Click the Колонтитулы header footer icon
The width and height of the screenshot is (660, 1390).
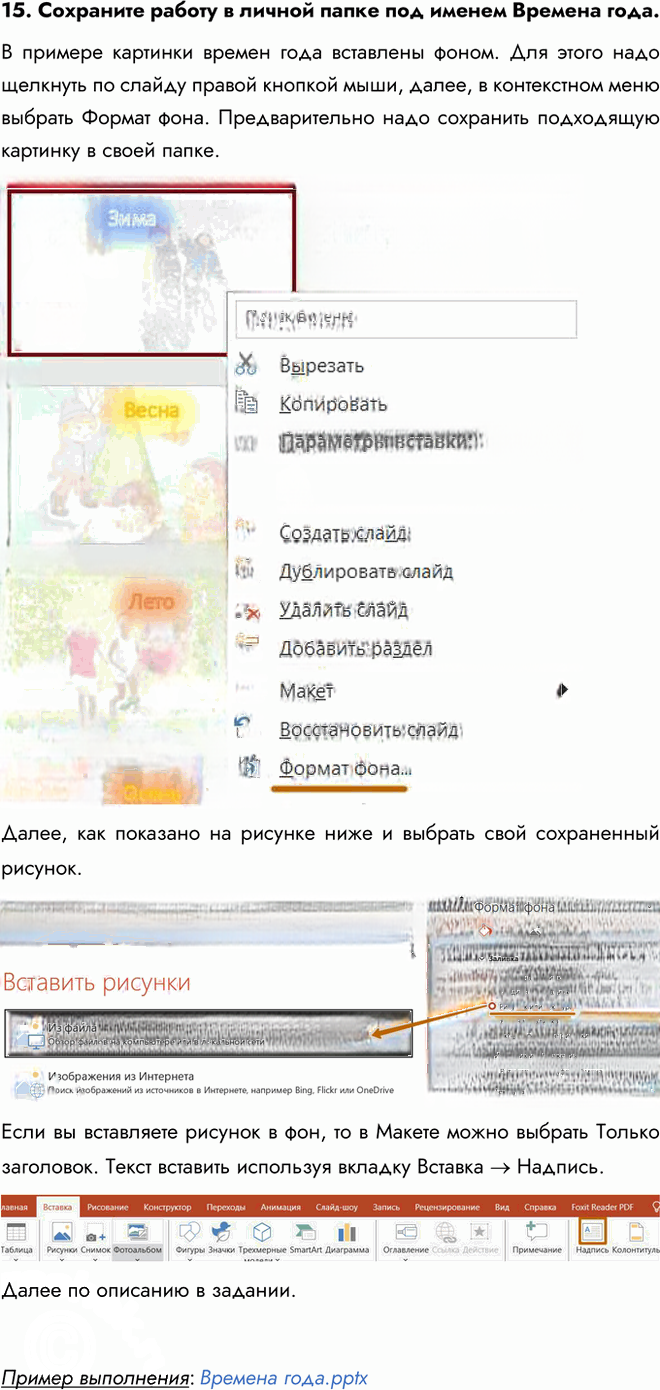pos(635,1233)
